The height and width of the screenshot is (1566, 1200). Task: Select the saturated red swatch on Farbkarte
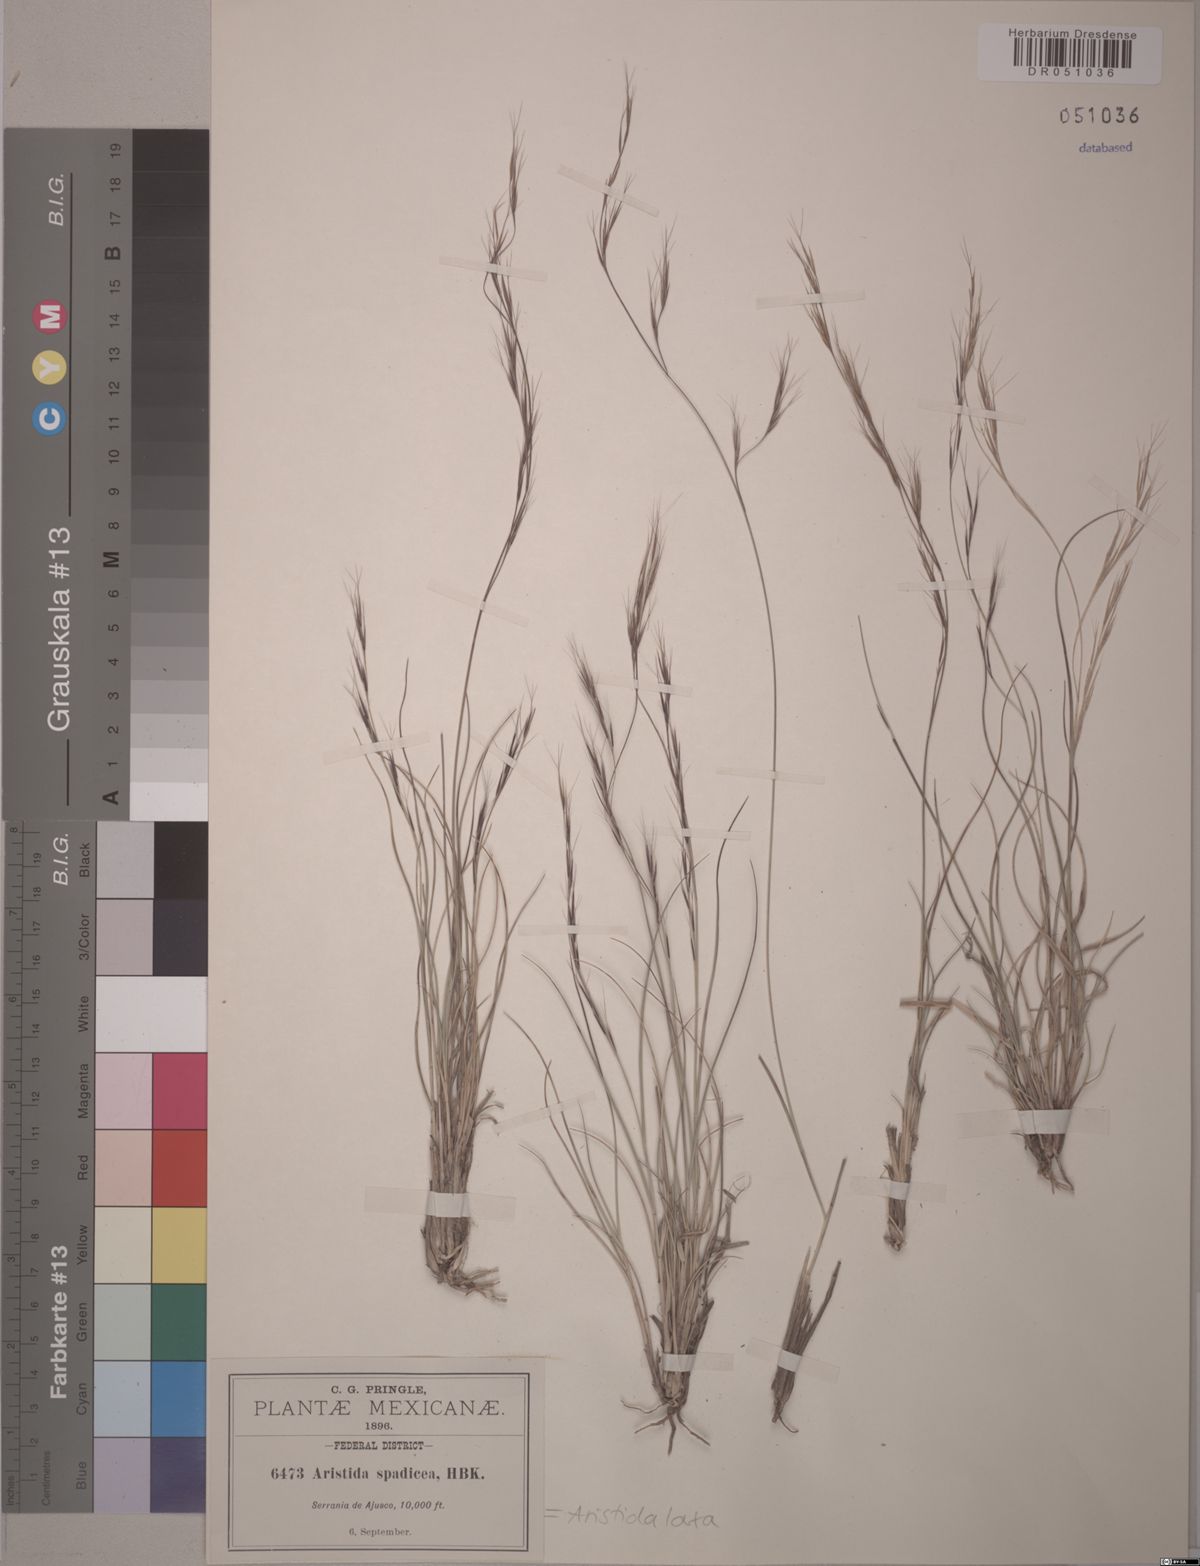[180, 1168]
